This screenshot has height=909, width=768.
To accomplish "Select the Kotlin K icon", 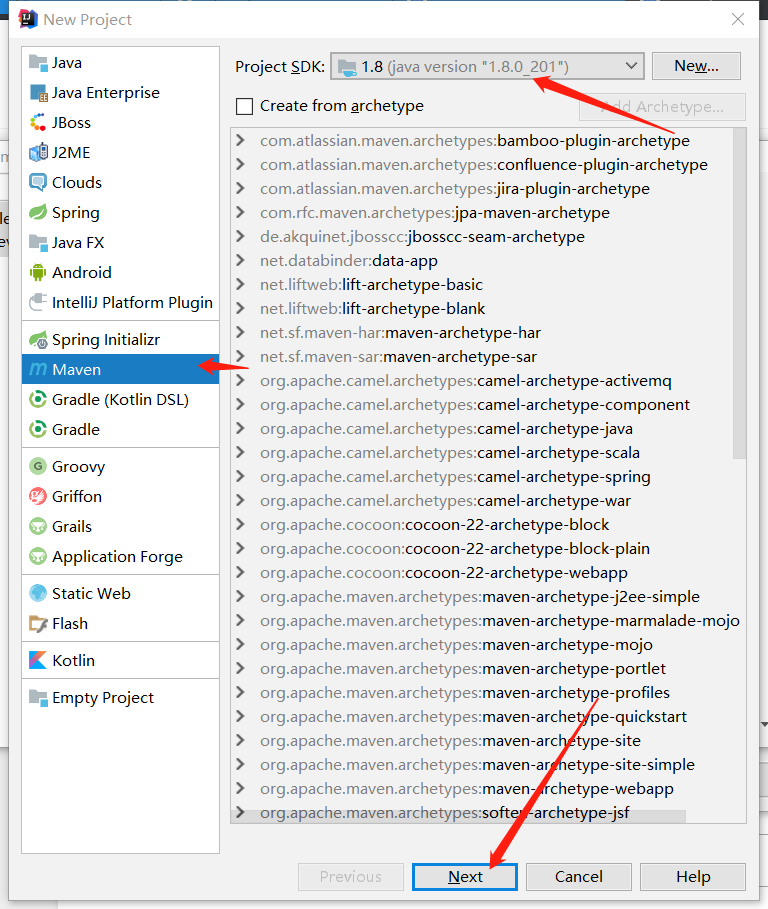I will coord(38,660).
